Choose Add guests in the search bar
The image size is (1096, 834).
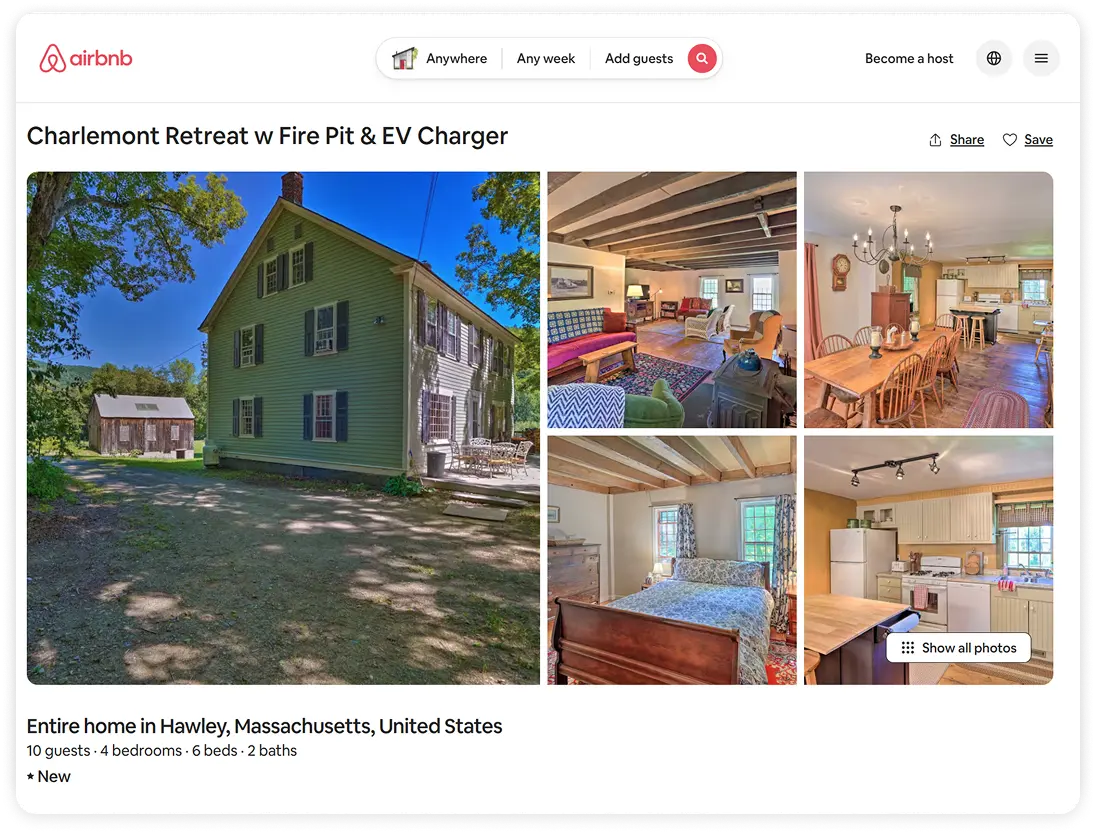pos(639,59)
